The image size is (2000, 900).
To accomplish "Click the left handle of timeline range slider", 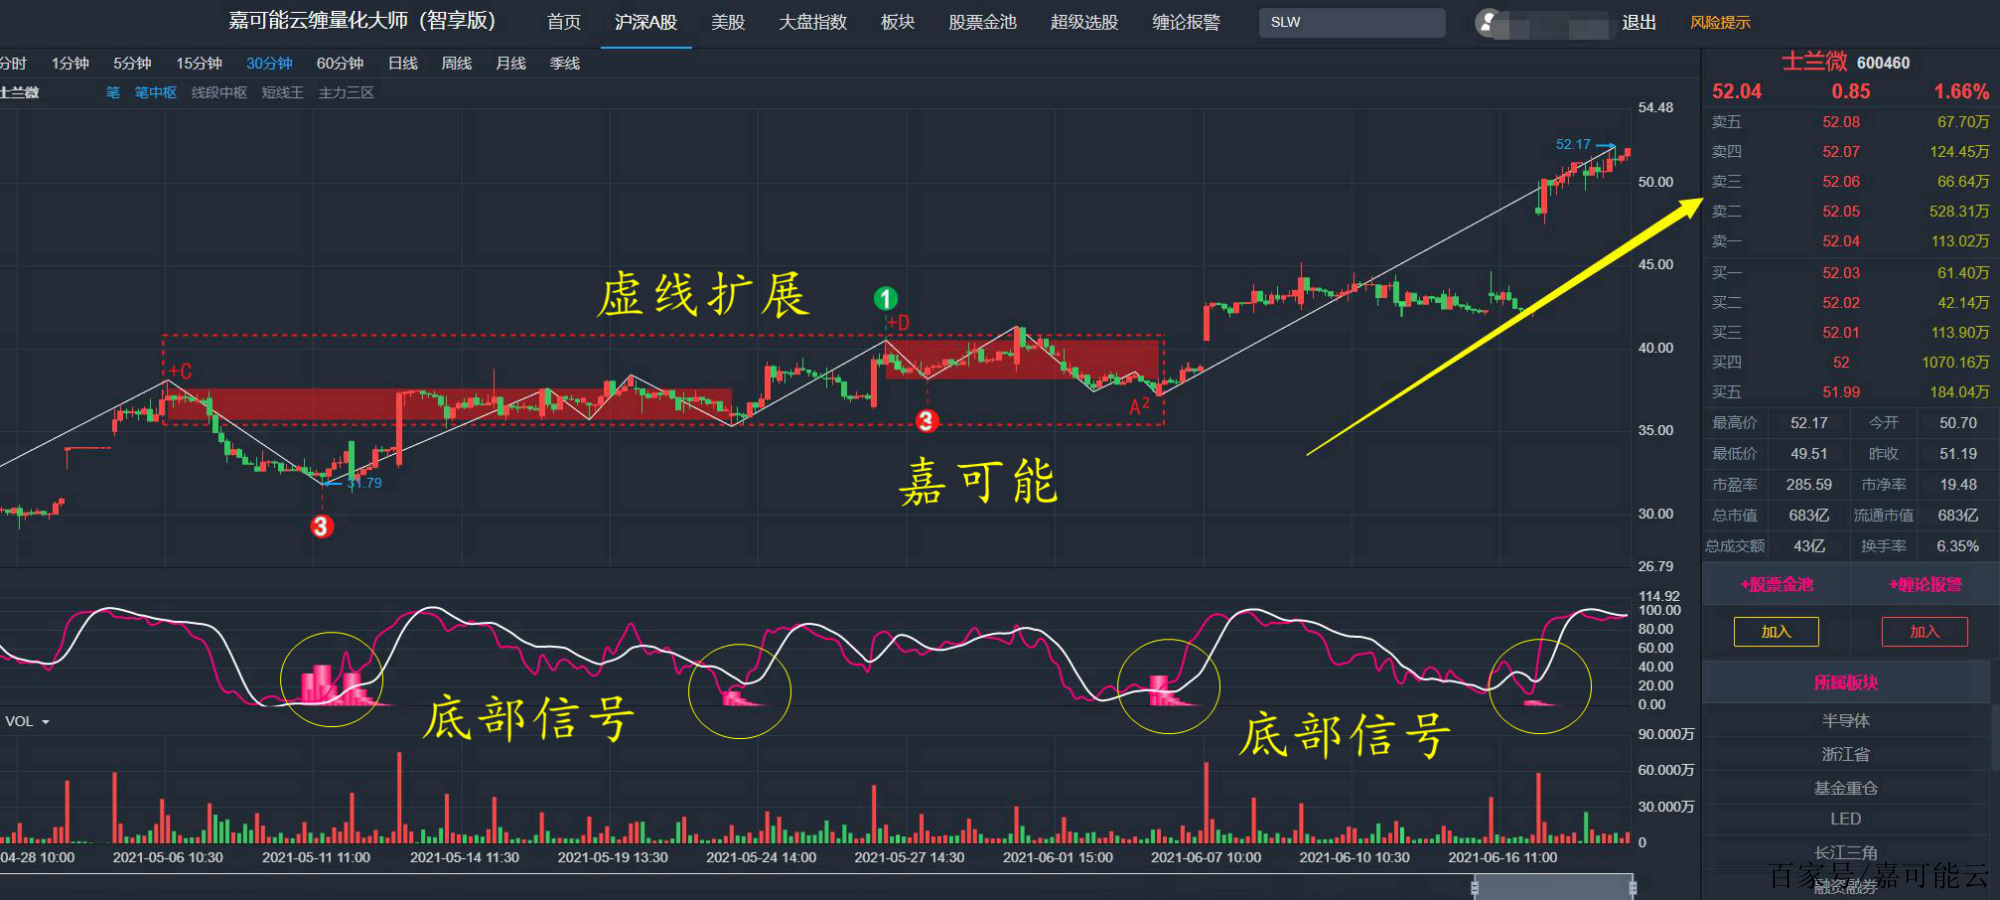I will (x=1475, y=887).
